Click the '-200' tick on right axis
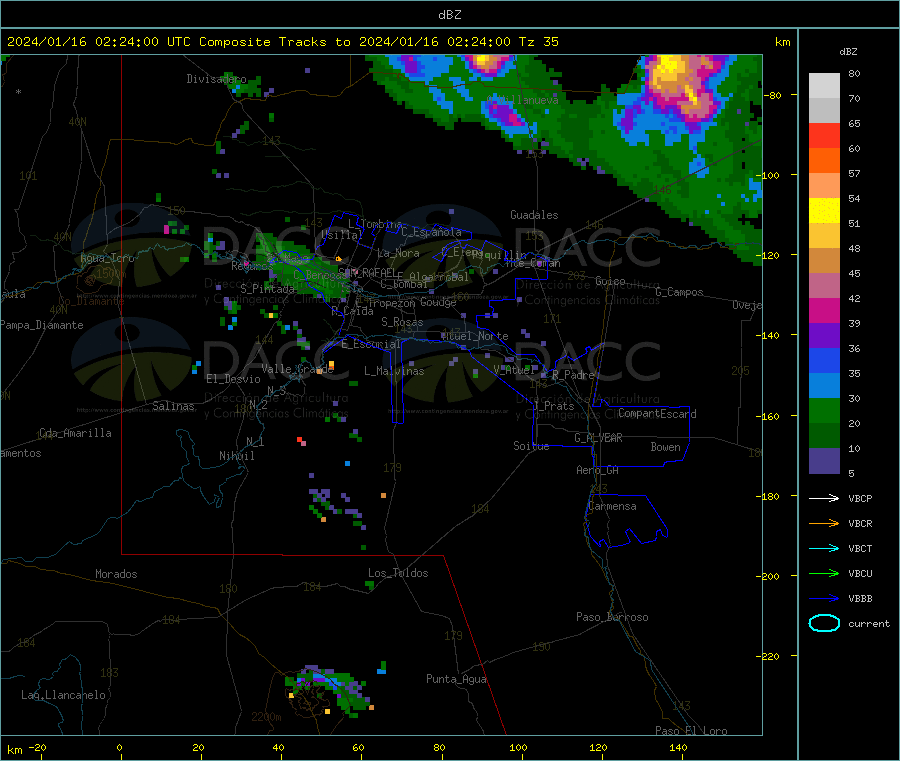 (x=769, y=576)
